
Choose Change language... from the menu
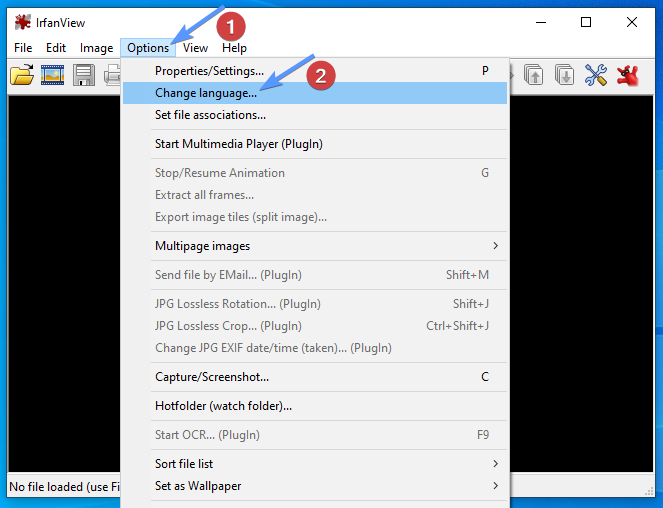pyautogui.click(x=315, y=93)
